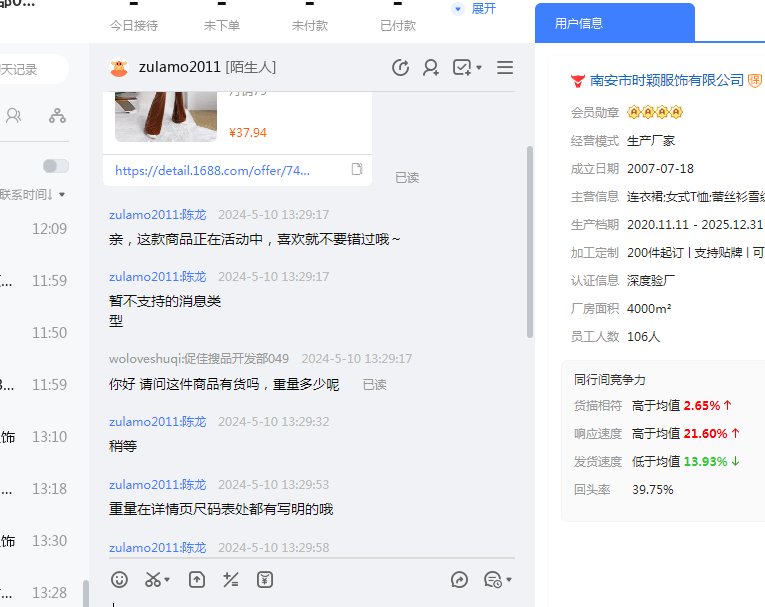Toggle the gray switch in the contact list
This screenshot has width=765, height=607.
pyautogui.click(x=56, y=166)
